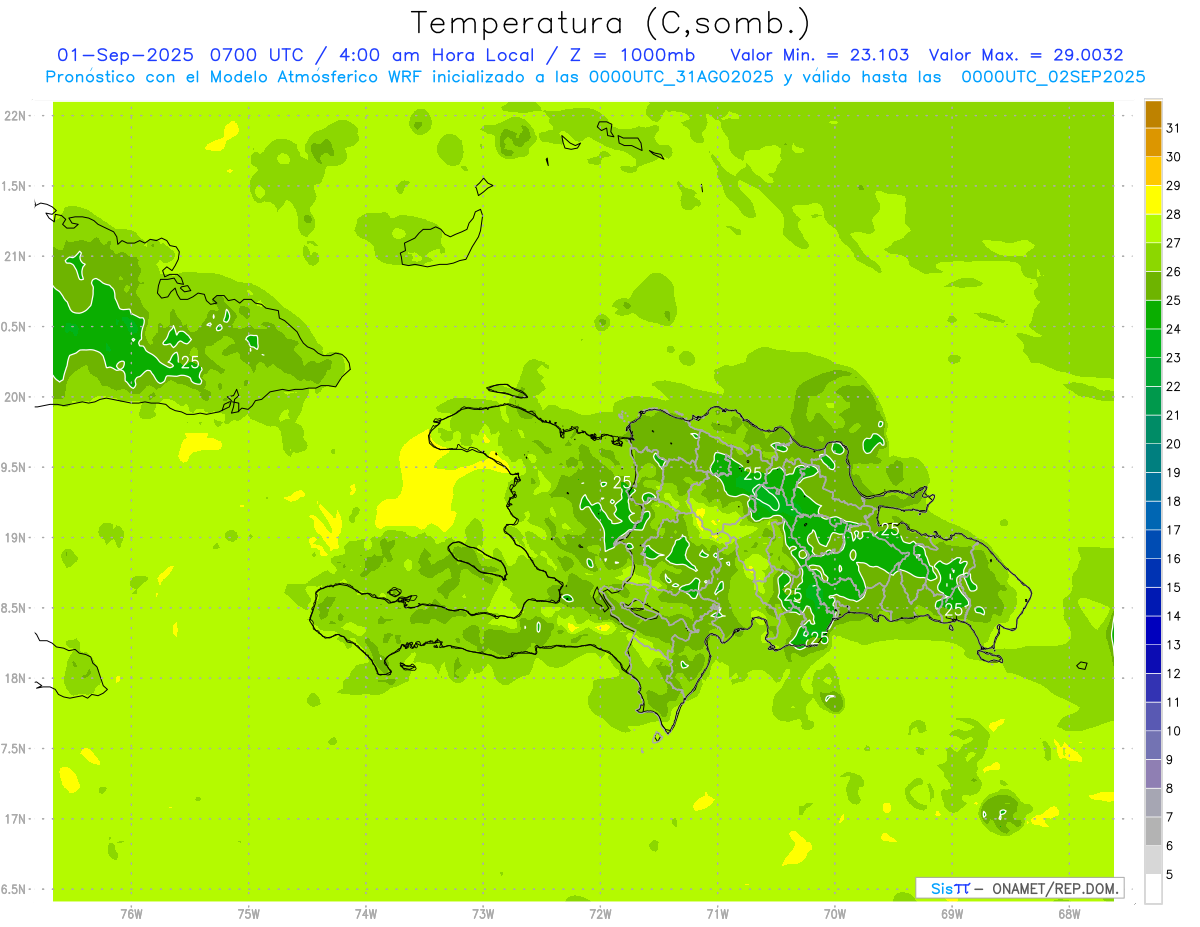This screenshot has height=927, width=1200.
Task: Click the "17N" latitude label
Action: click(15, 819)
